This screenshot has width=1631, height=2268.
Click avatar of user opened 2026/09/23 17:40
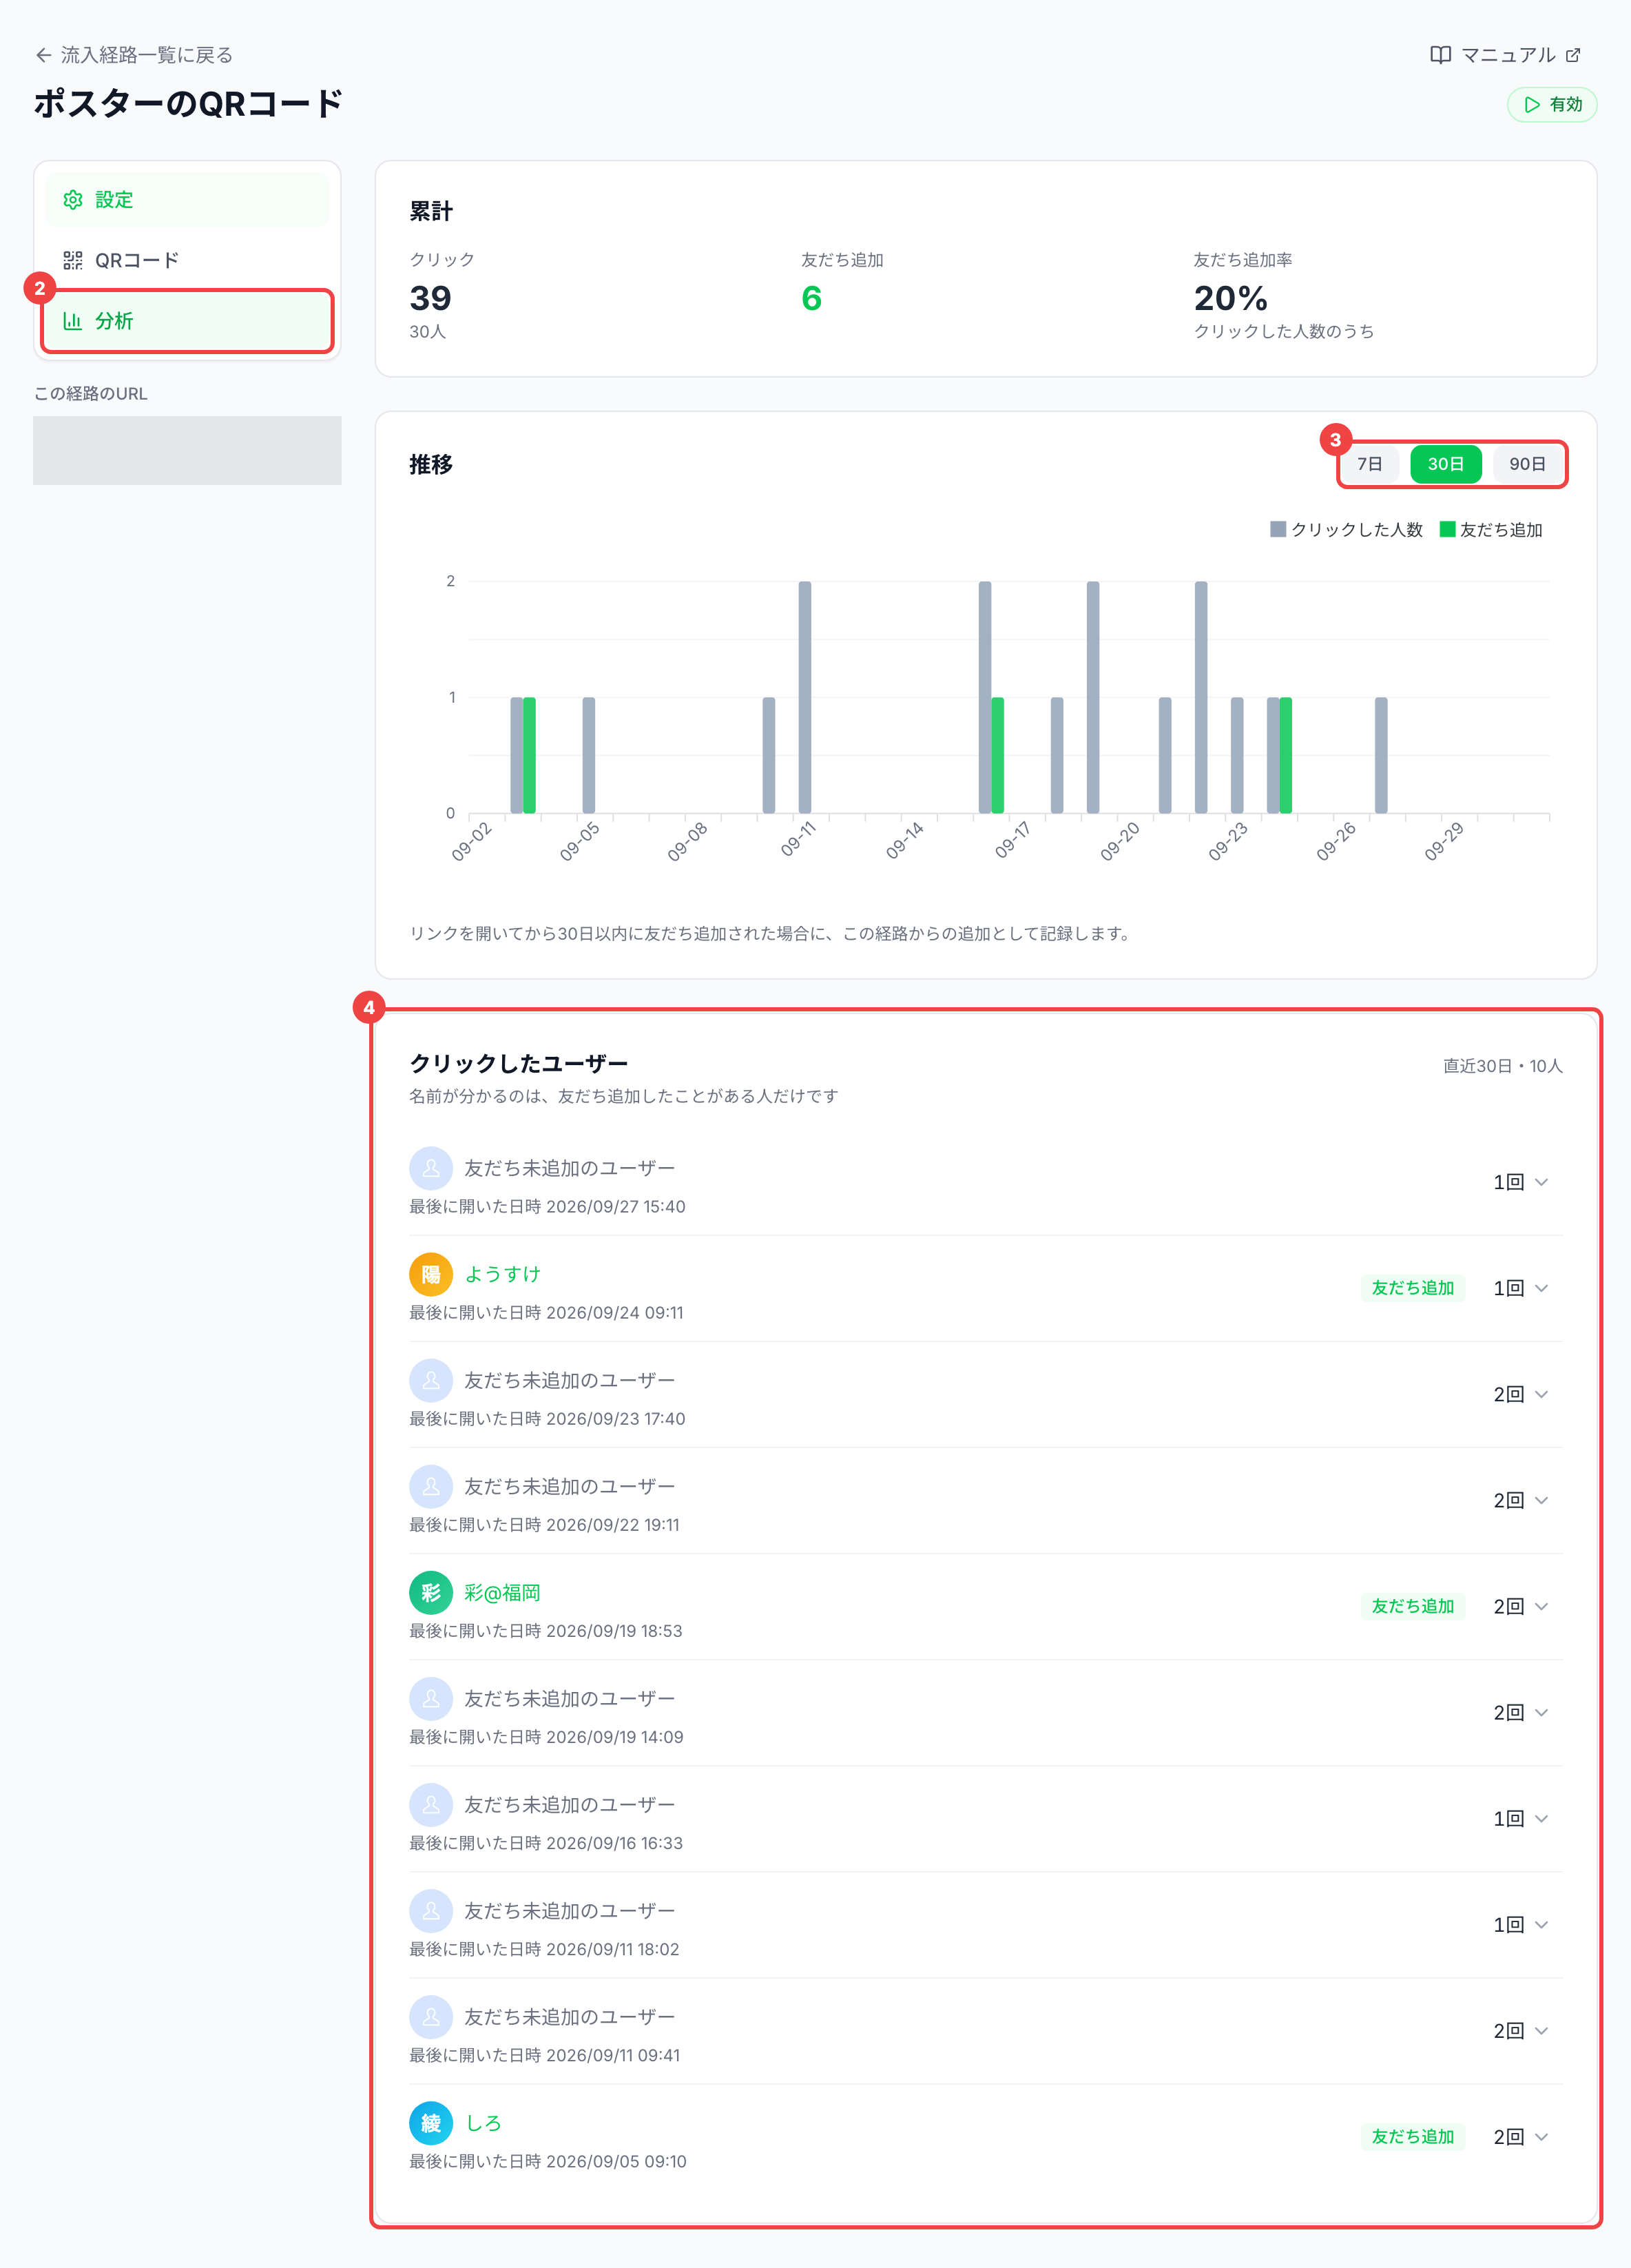point(431,1380)
